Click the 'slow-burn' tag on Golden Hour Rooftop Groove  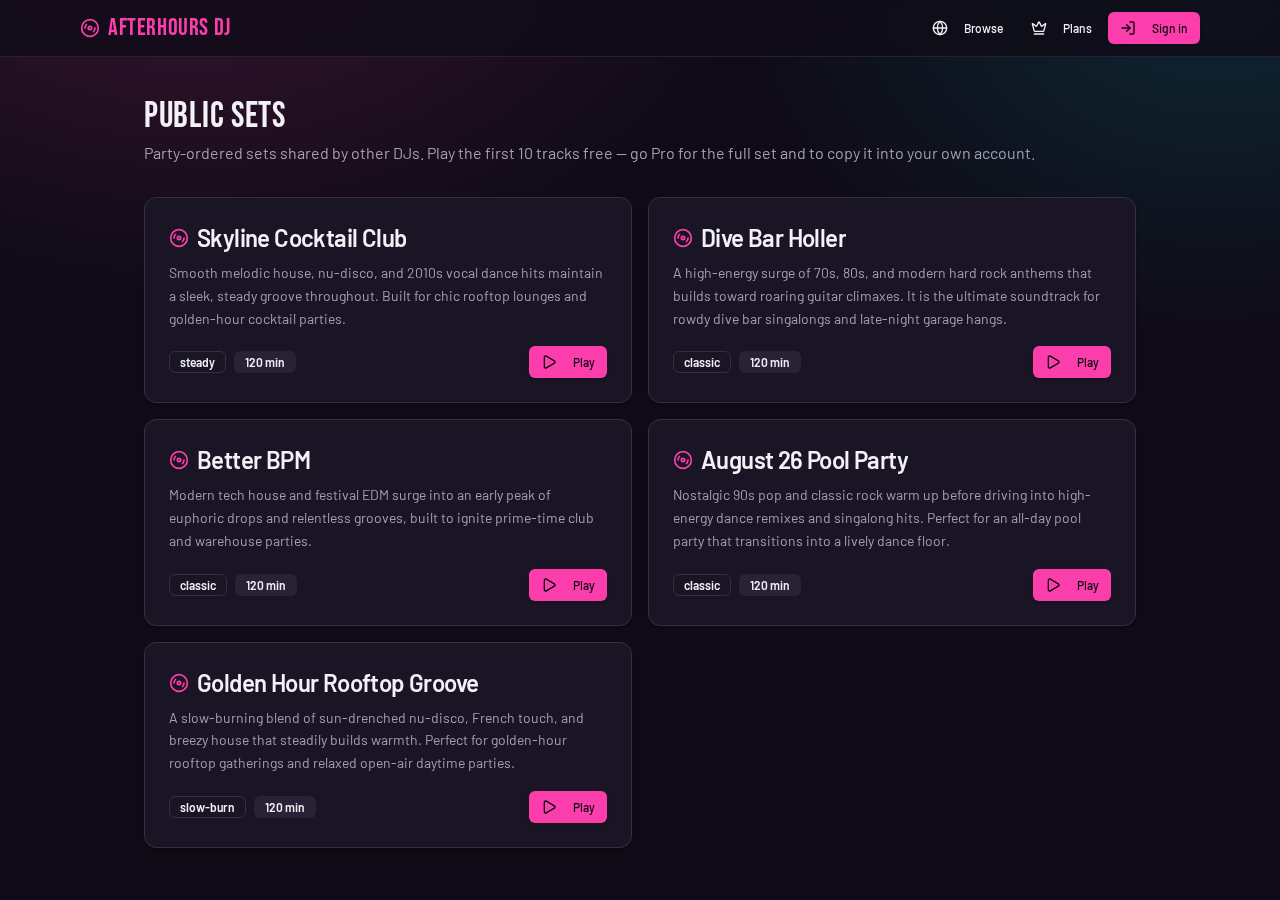(207, 807)
